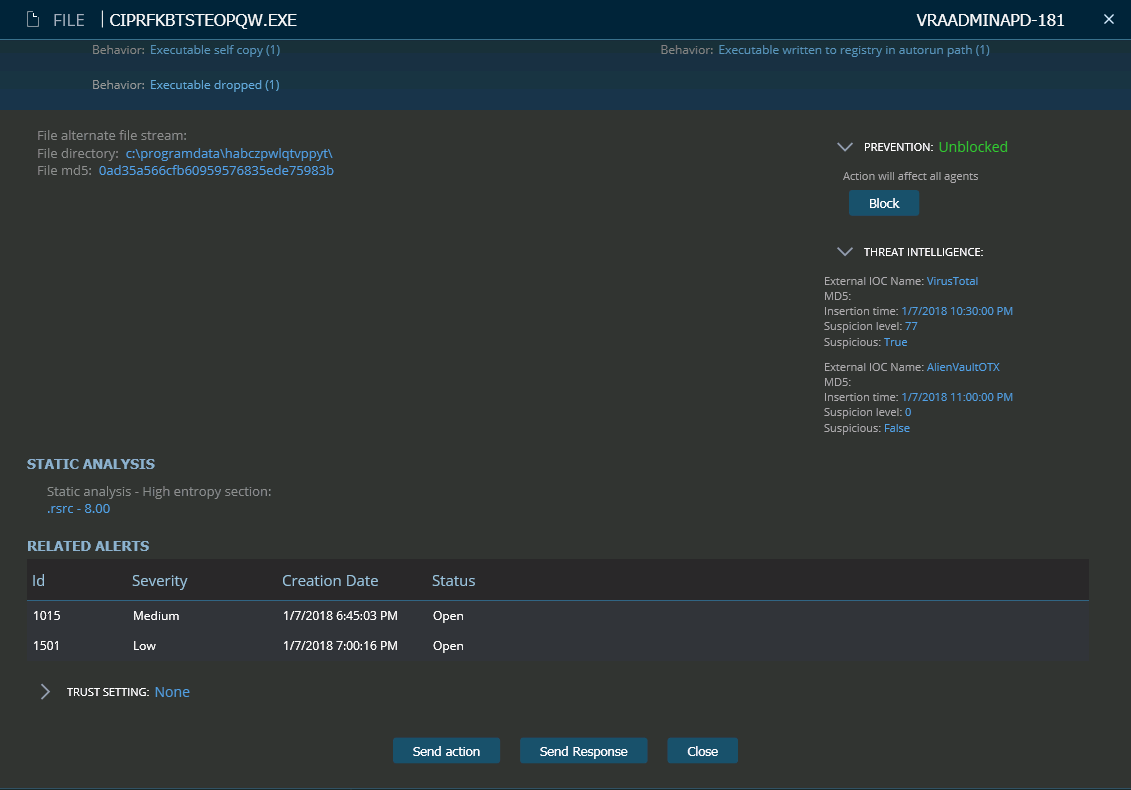This screenshot has width=1131, height=790.
Task: Open the 'Executable self copy' behavior link
Action: point(215,49)
